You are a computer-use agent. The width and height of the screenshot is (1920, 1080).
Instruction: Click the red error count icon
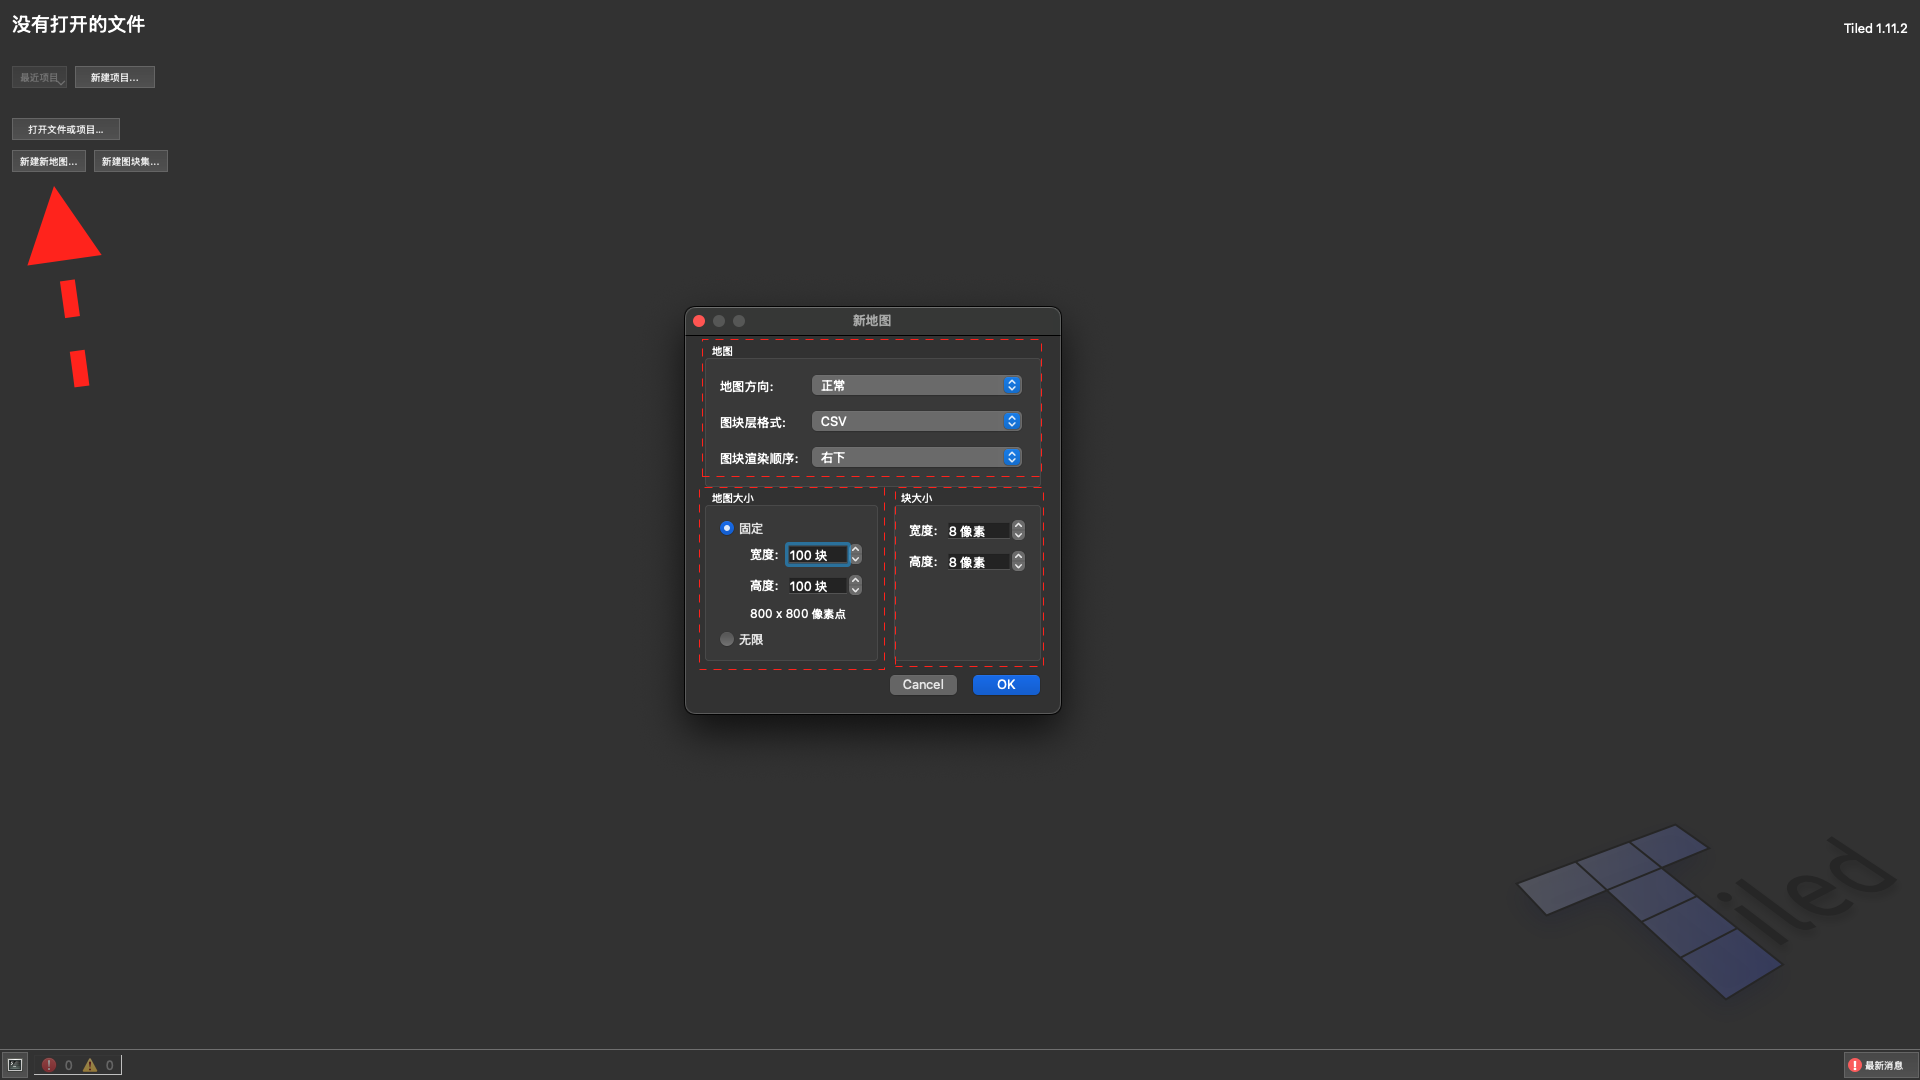pos(49,1065)
